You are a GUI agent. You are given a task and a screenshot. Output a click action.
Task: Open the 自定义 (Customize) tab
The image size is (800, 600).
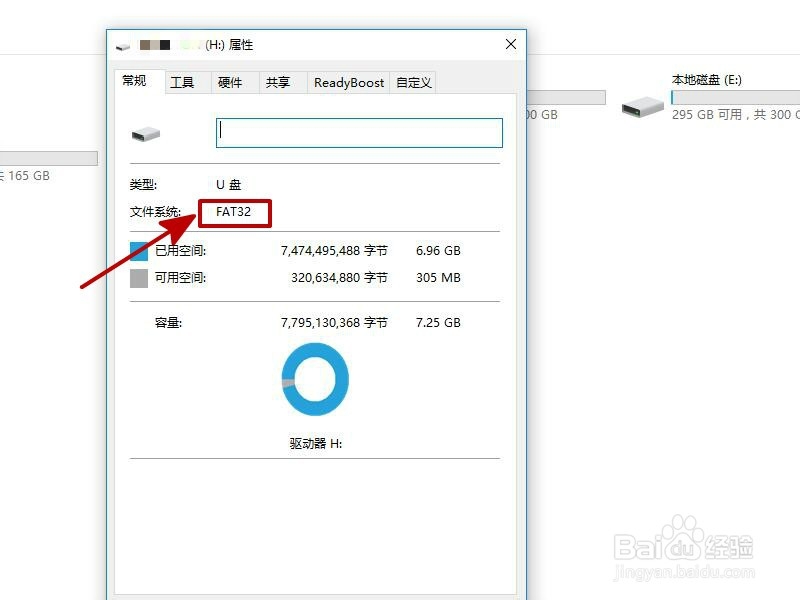click(x=412, y=82)
